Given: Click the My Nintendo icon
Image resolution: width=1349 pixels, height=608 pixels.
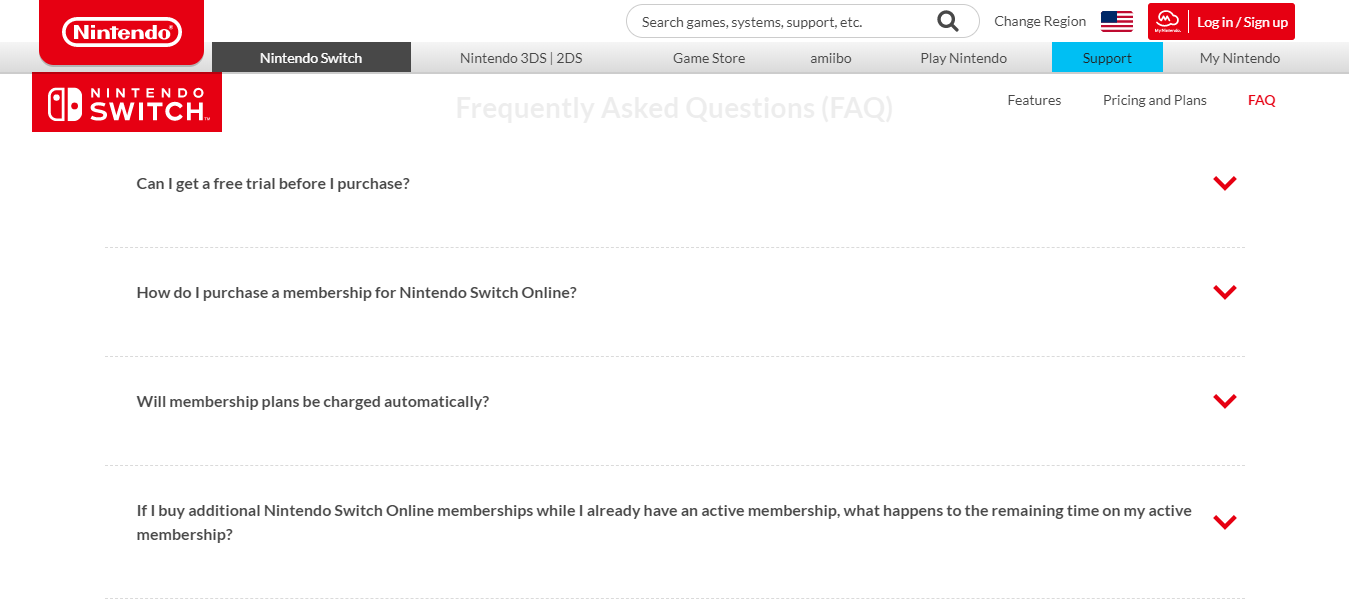Looking at the screenshot, I should (x=1167, y=21).
